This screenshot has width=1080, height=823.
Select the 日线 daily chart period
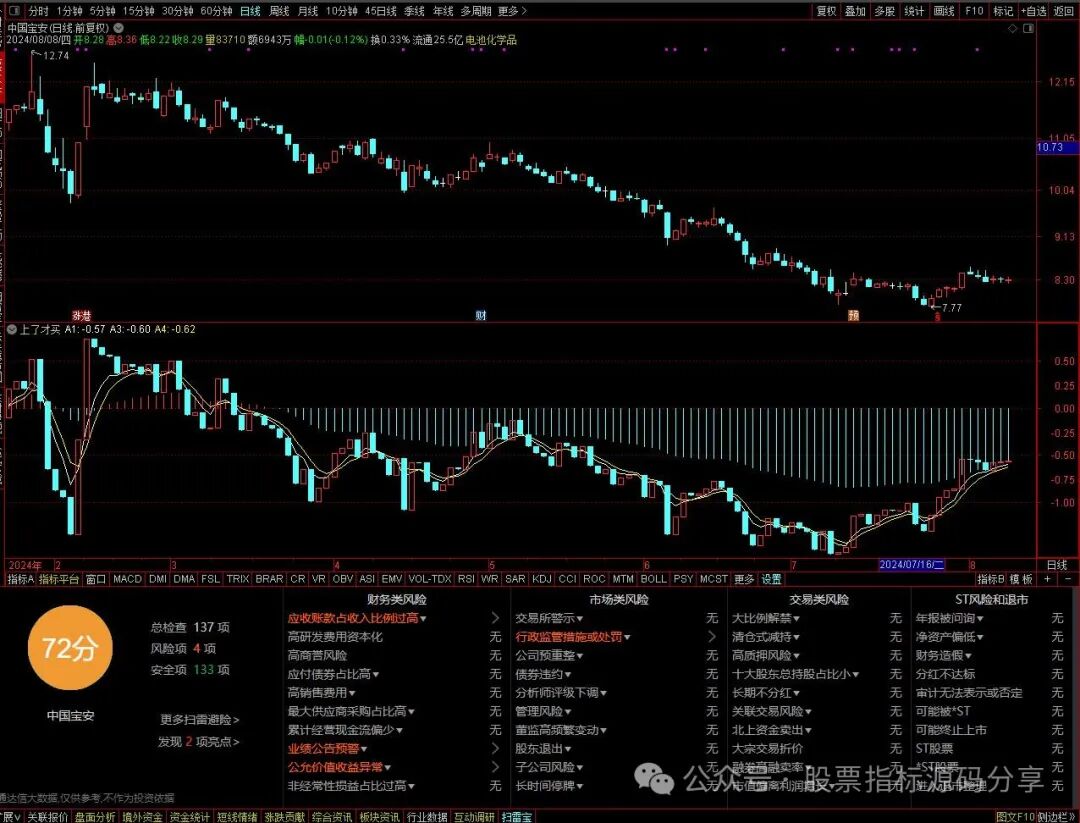[x=250, y=11]
